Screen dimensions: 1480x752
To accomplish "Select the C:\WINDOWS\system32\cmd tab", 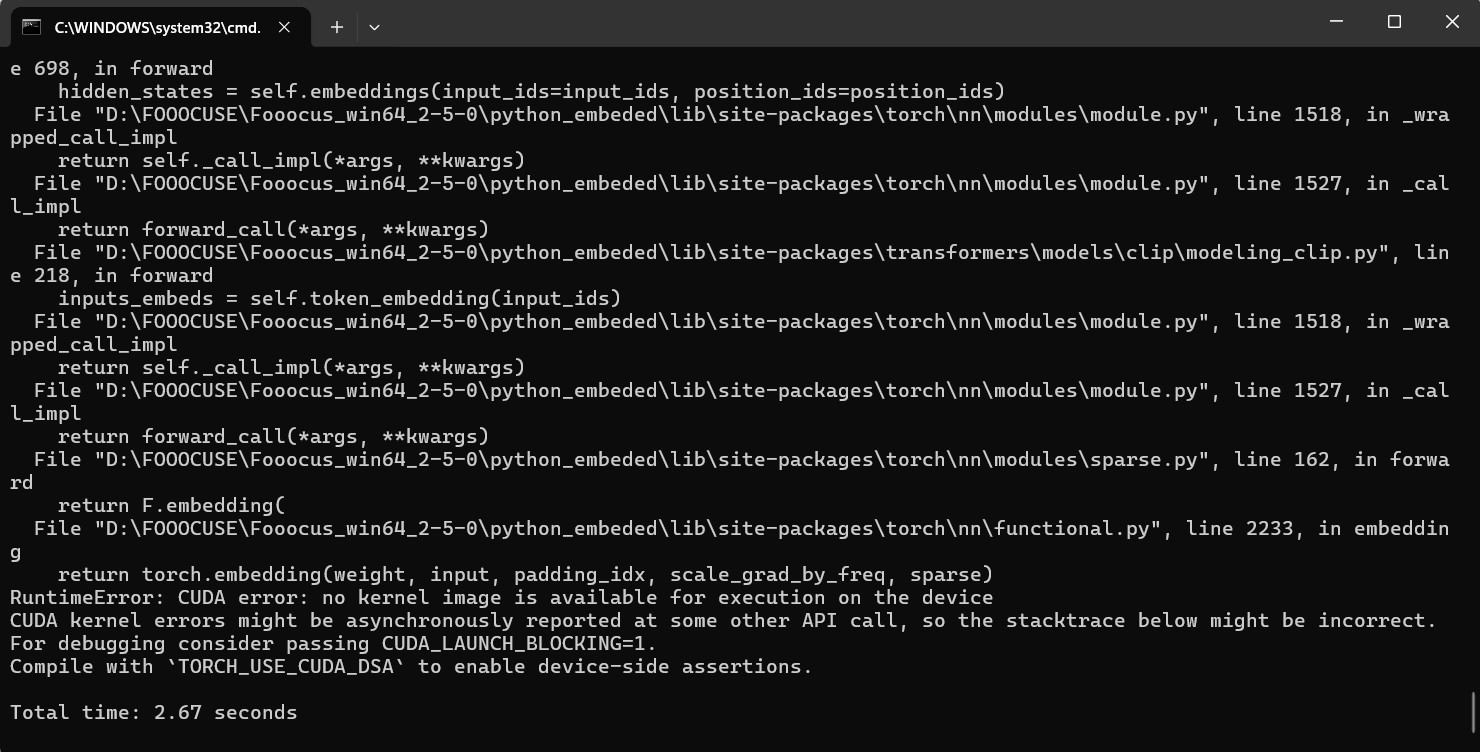I will pos(157,27).
